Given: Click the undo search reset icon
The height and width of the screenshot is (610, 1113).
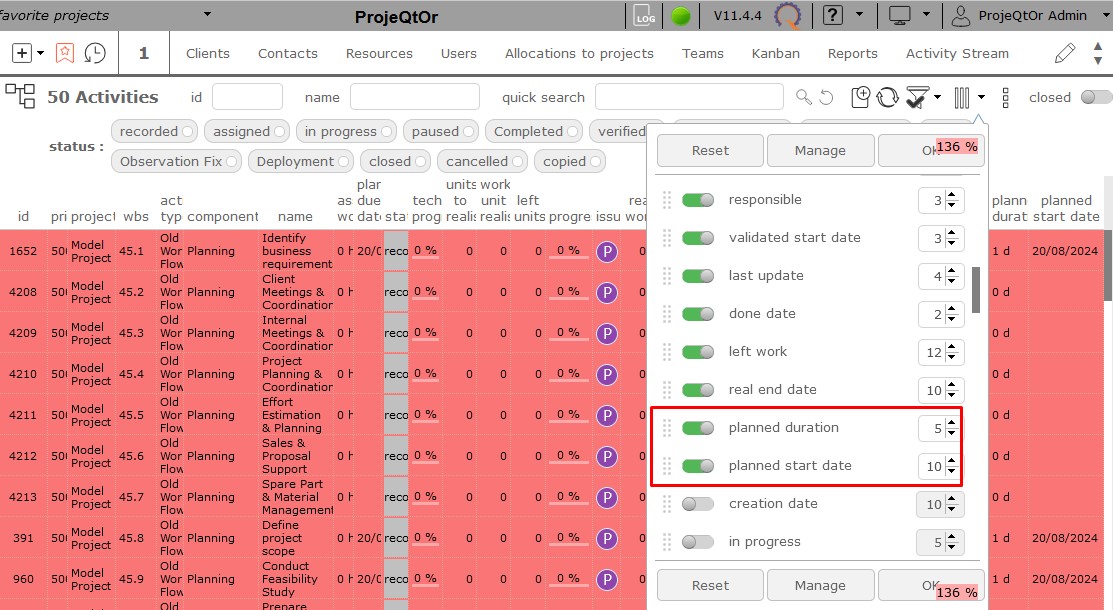Looking at the screenshot, I should point(826,97).
